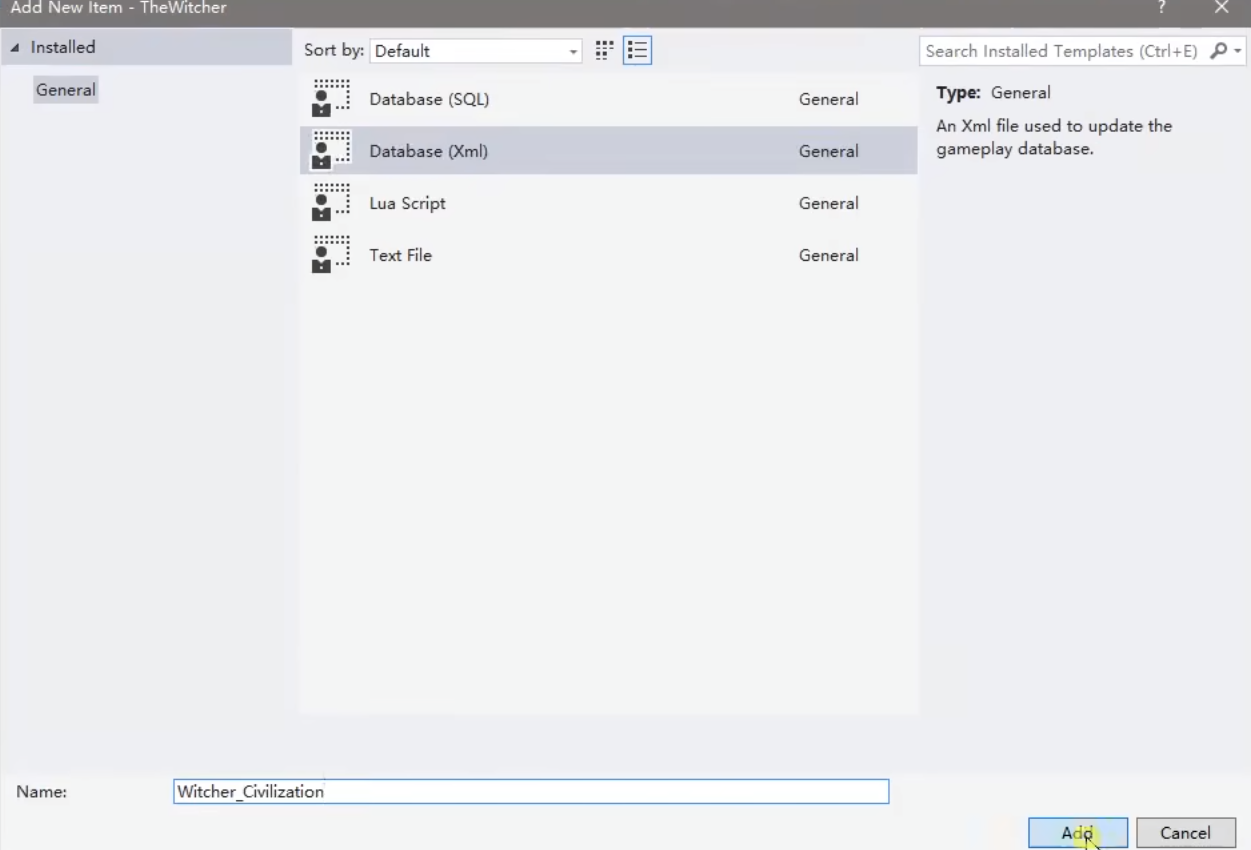Select the General category
This screenshot has height=850, width=1251.
(x=66, y=90)
